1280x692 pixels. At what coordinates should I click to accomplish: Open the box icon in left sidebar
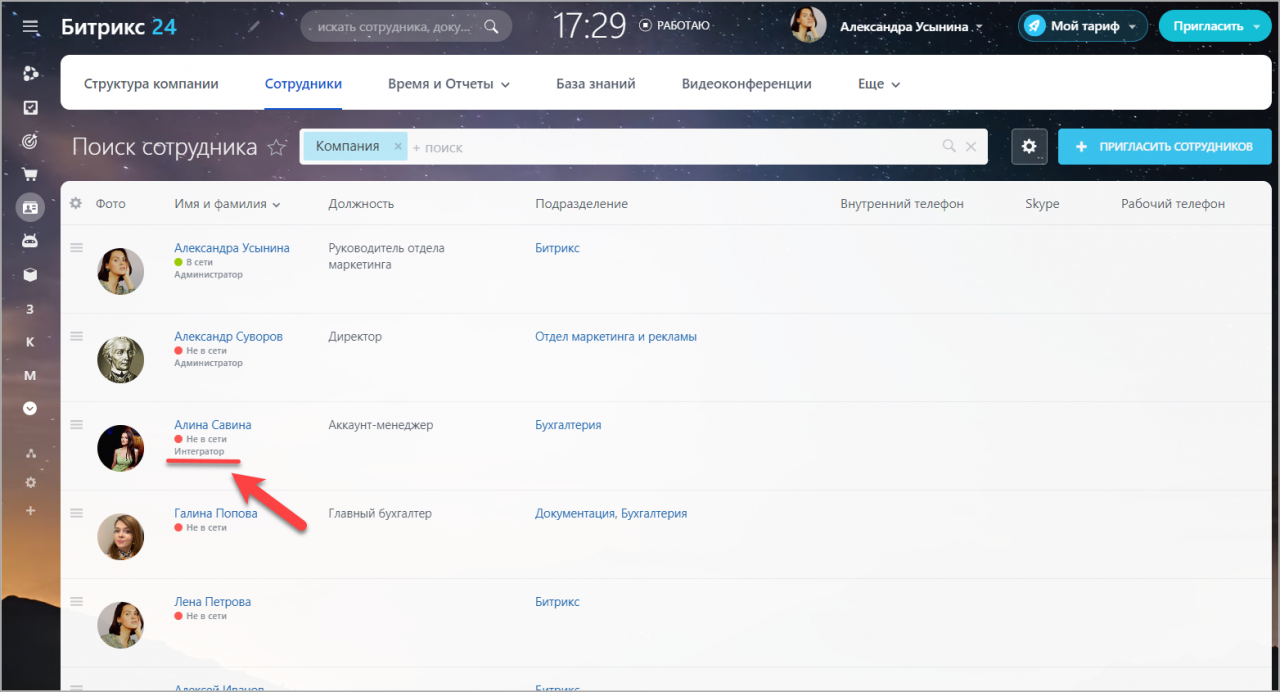click(30, 274)
